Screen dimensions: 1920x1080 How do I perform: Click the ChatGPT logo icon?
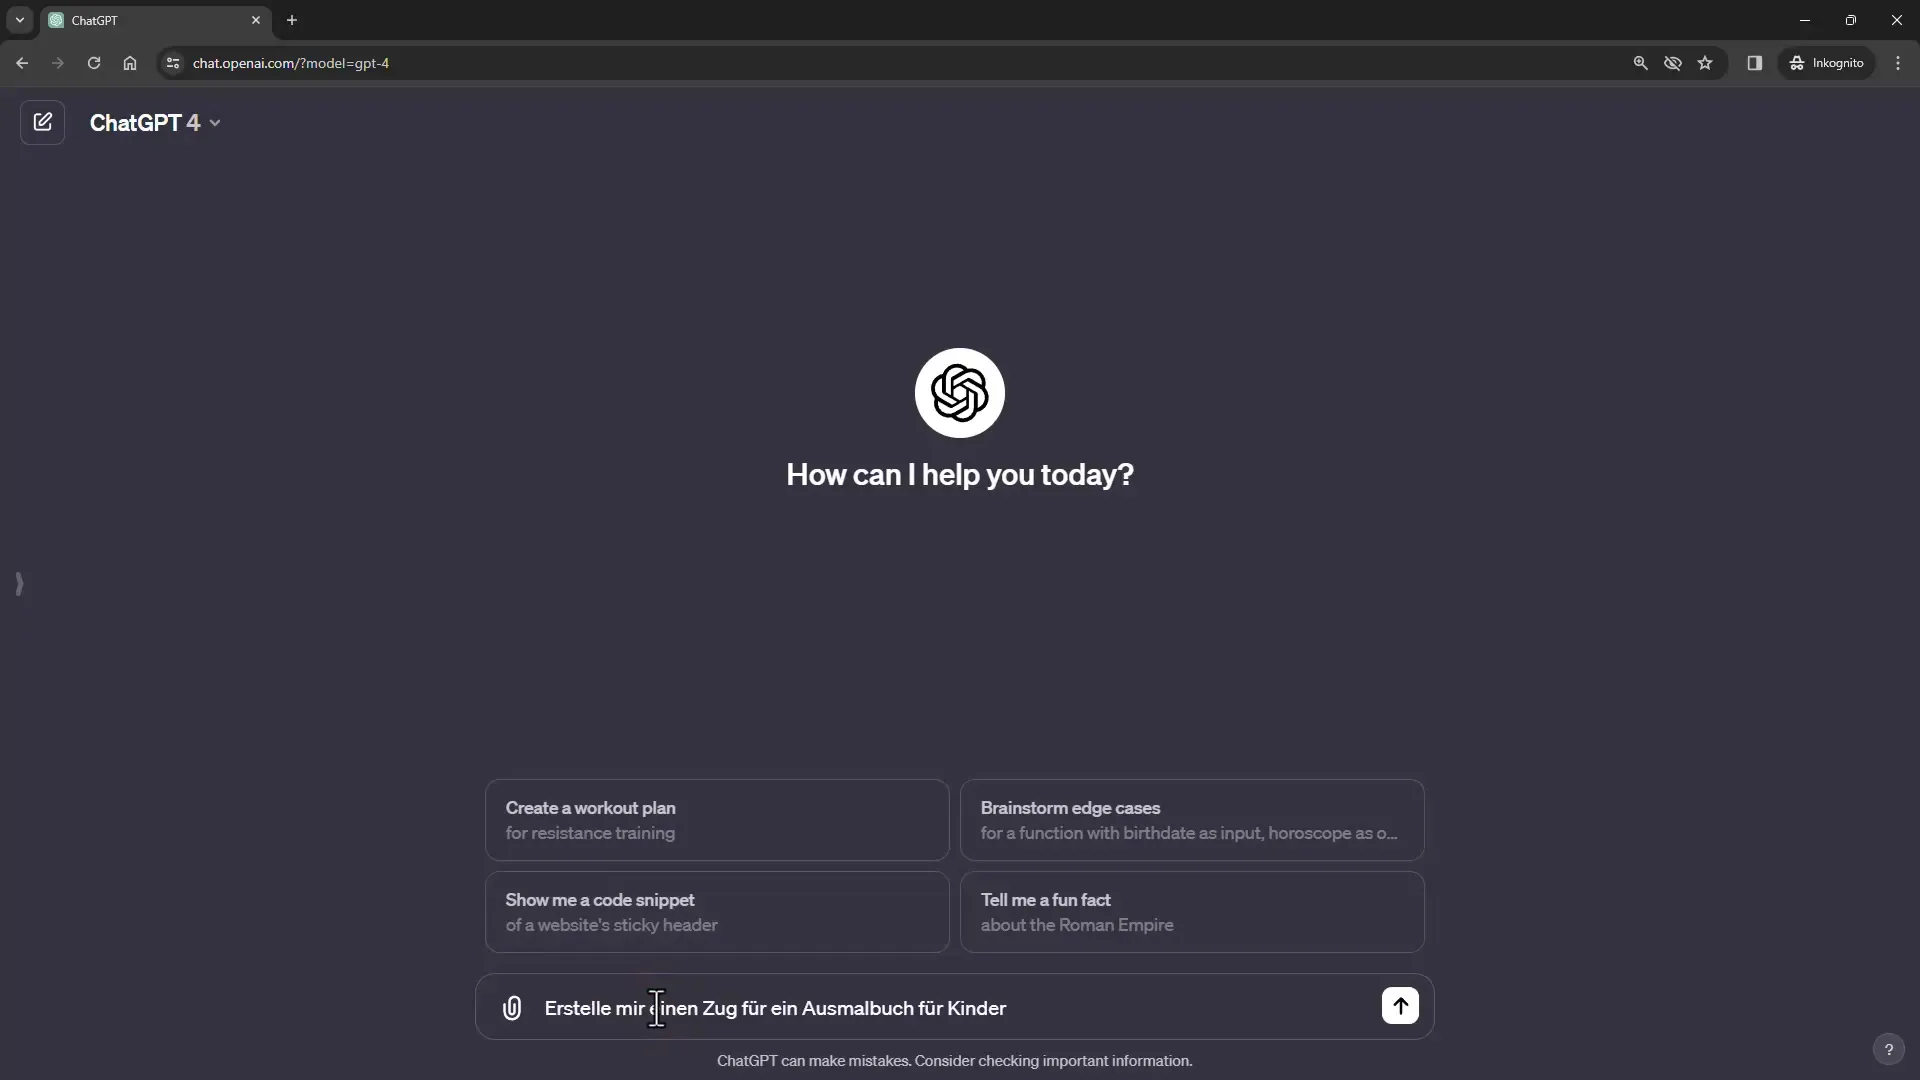[x=960, y=392]
